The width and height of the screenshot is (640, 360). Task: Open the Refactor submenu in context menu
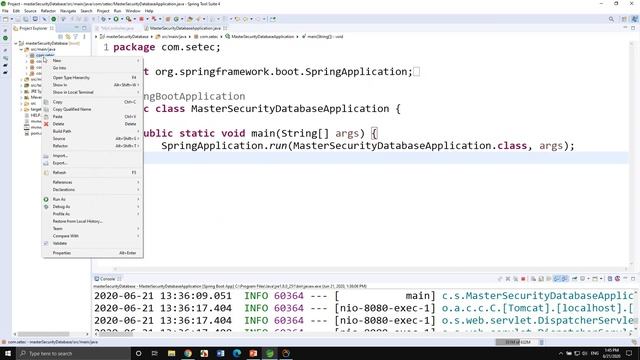click(93, 146)
